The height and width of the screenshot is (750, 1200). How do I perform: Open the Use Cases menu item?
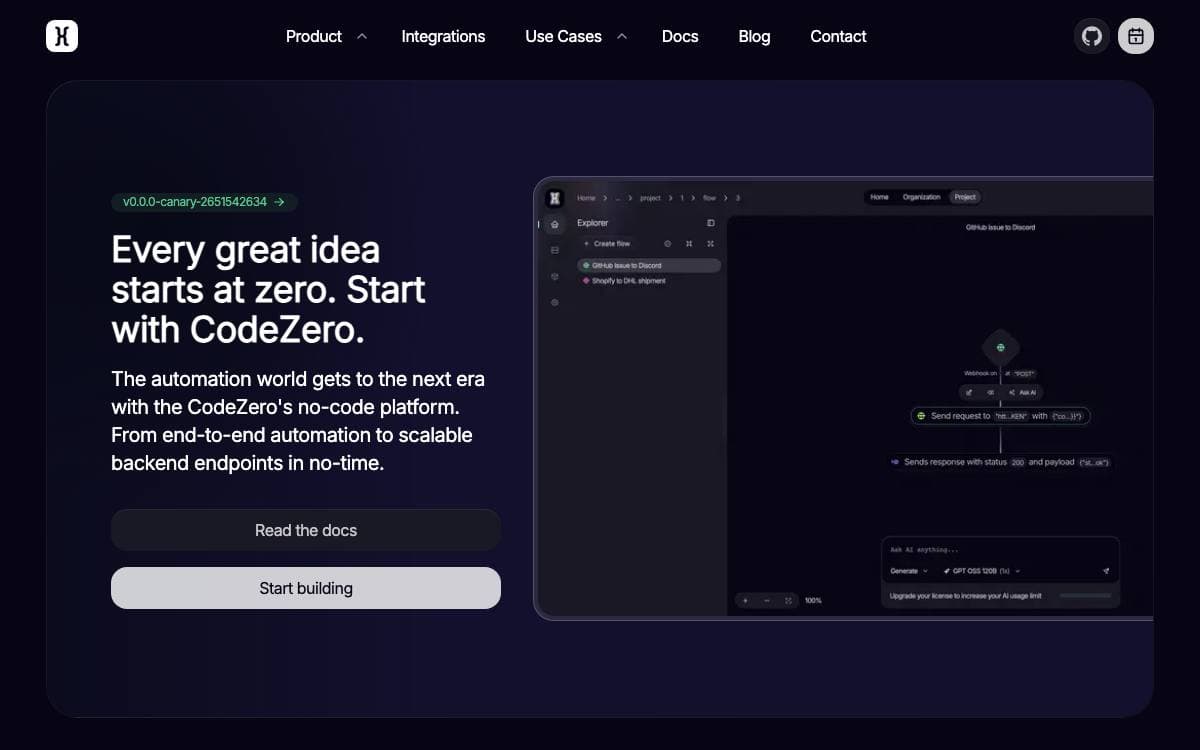click(x=563, y=36)
